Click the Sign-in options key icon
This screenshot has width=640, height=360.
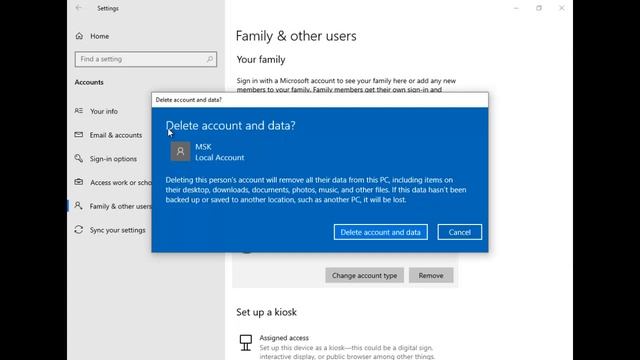click(79, 158)
